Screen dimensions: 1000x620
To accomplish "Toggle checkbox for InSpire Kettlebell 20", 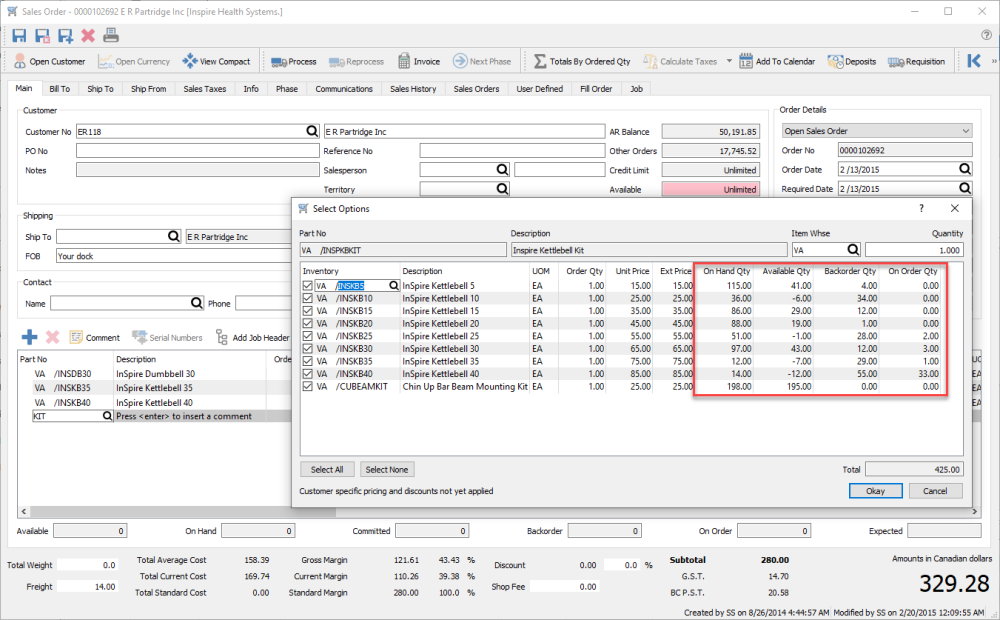I will (308, 323).
